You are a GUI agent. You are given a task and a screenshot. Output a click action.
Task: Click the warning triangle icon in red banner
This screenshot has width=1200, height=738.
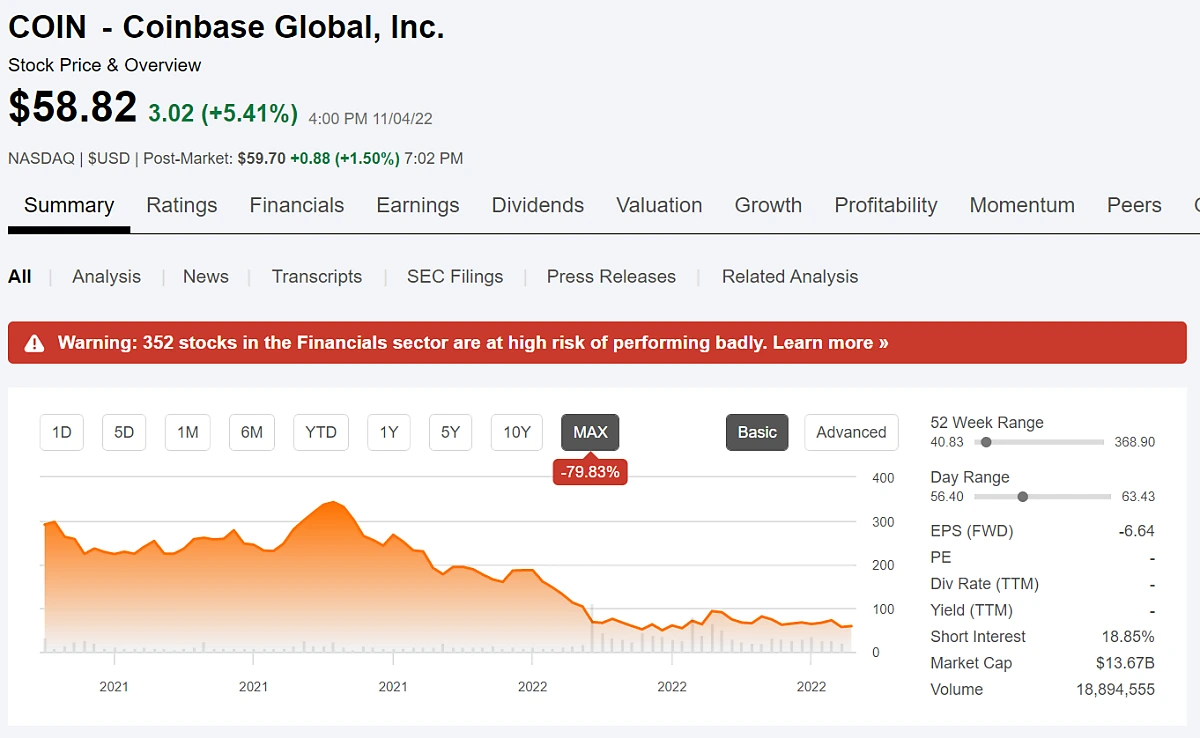pyautogui.click(x=35, y=343)
